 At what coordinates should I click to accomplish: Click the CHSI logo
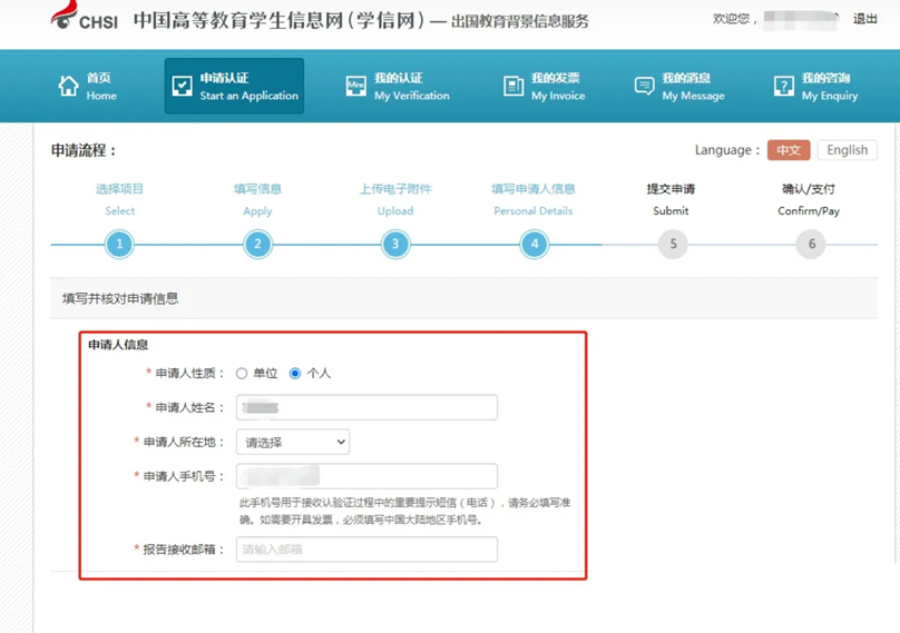[x=84, y=16]
